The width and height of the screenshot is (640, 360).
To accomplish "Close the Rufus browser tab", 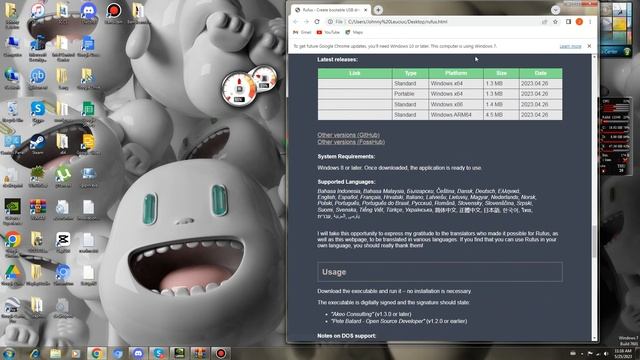I will point(365,10).
